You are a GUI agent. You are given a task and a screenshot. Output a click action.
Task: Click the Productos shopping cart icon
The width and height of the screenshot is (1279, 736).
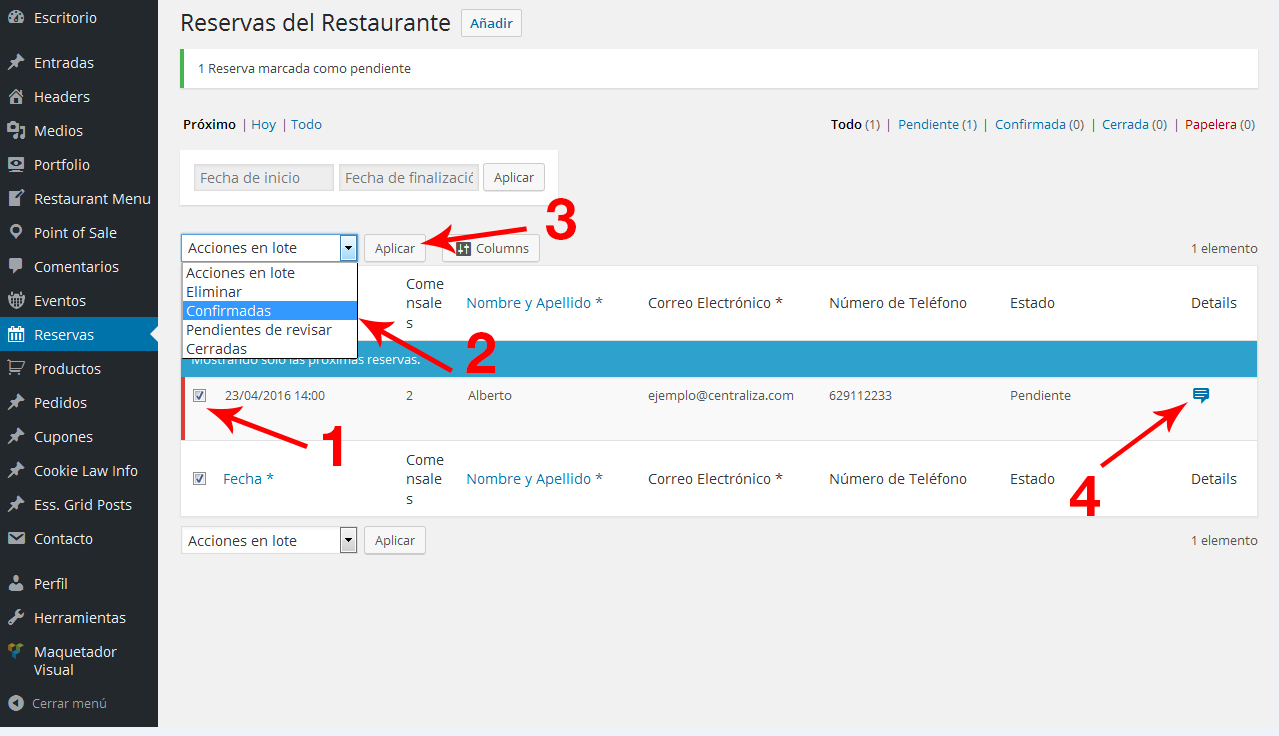(16, 369)
